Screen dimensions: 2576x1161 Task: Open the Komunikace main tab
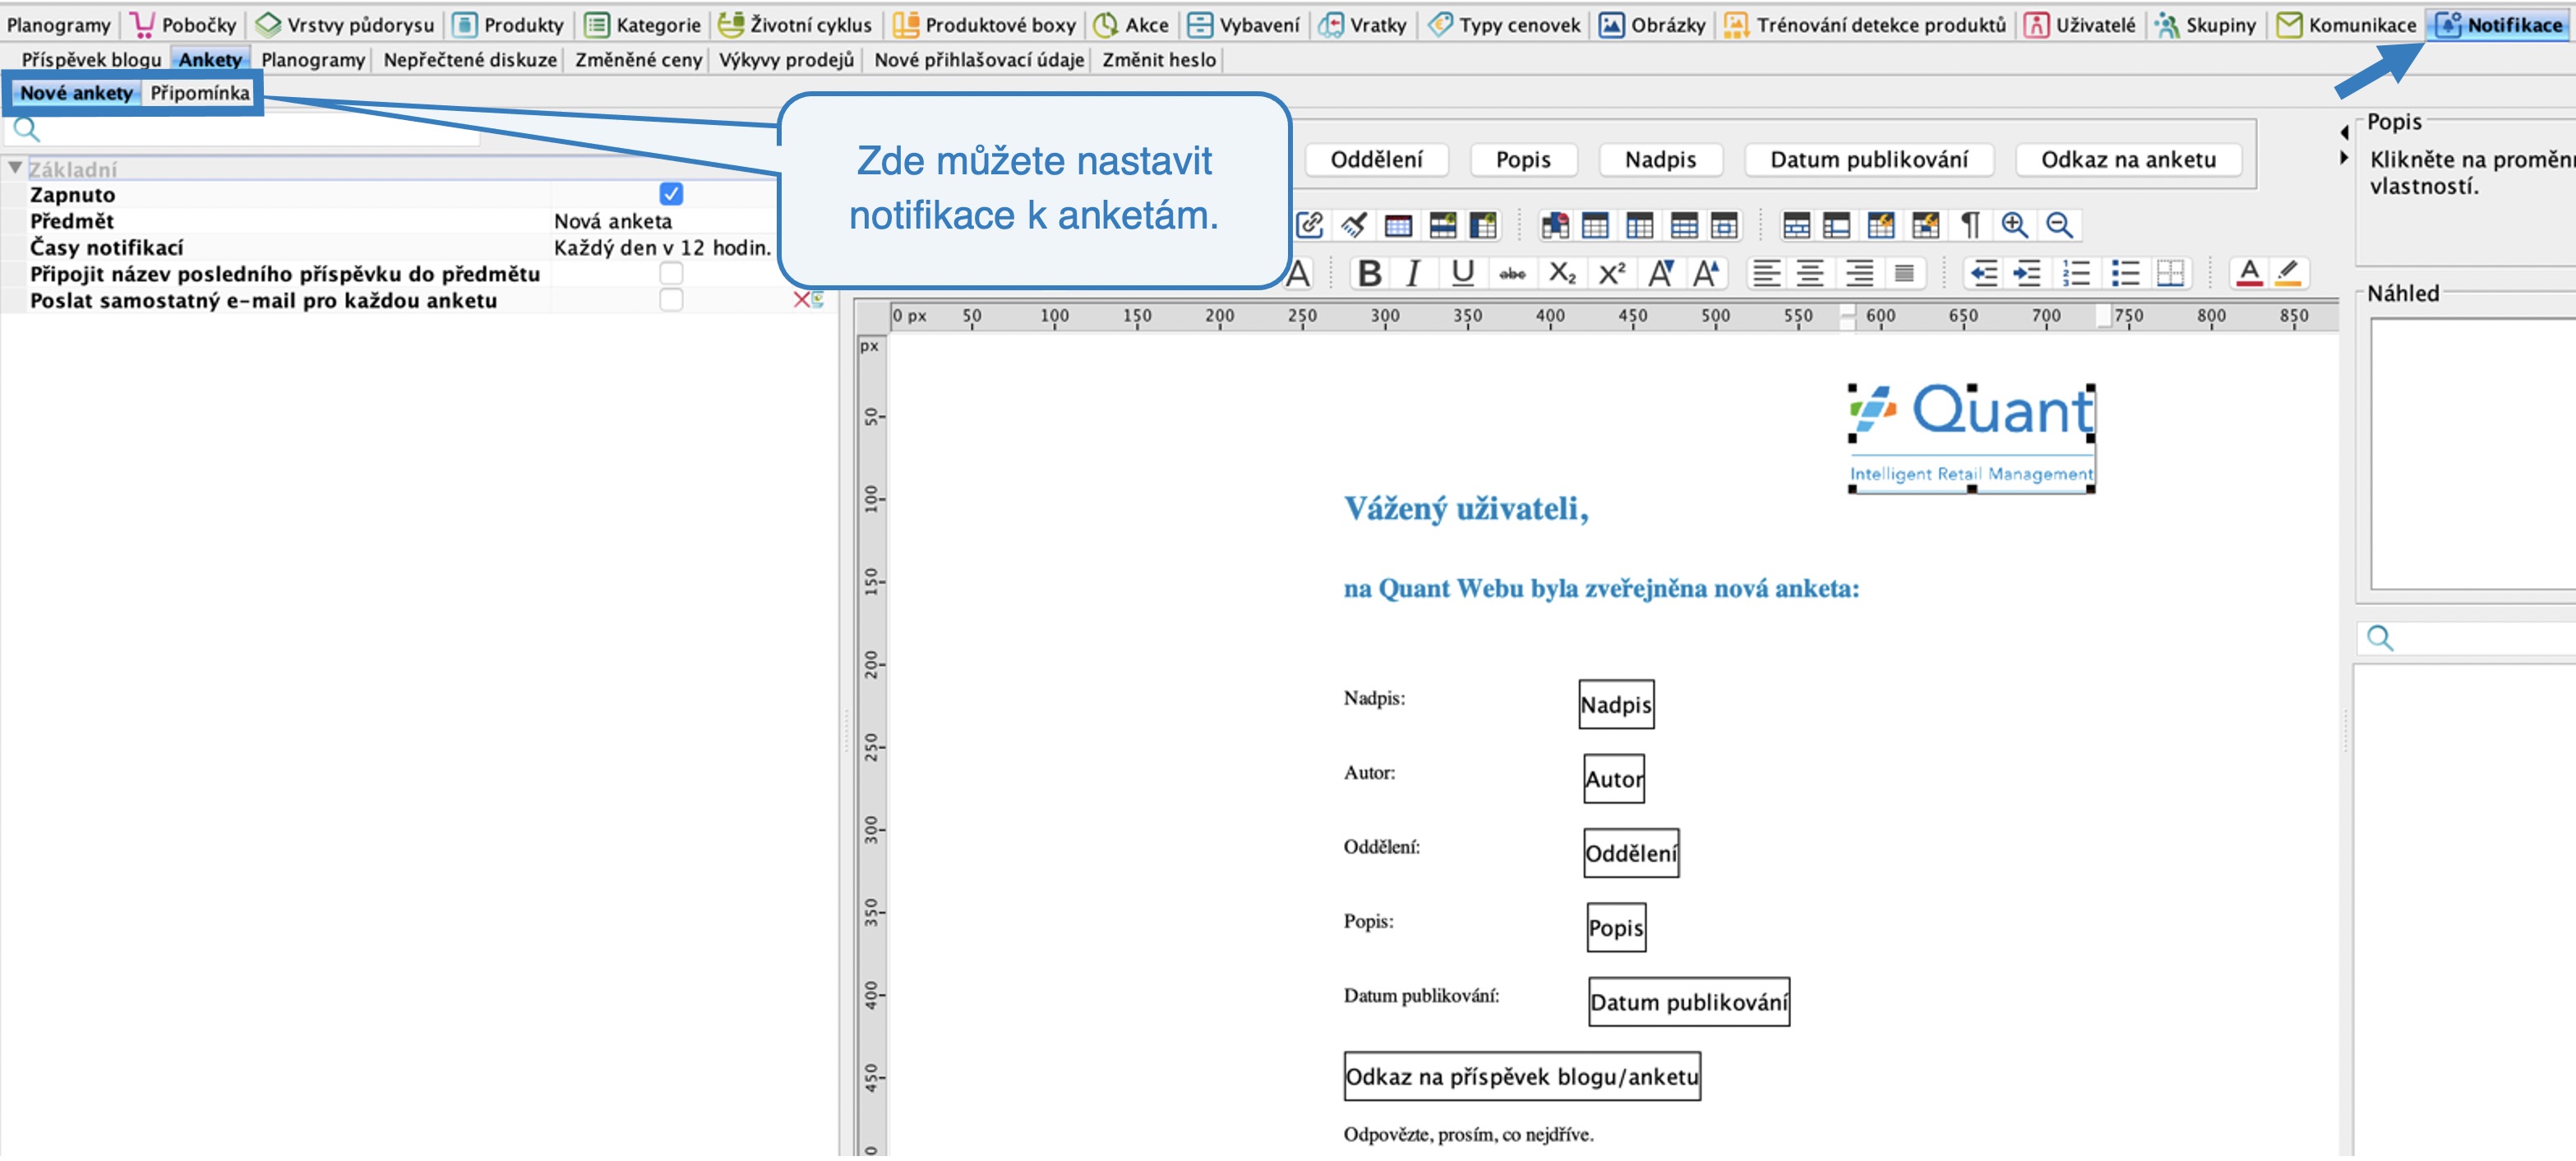2346,25
